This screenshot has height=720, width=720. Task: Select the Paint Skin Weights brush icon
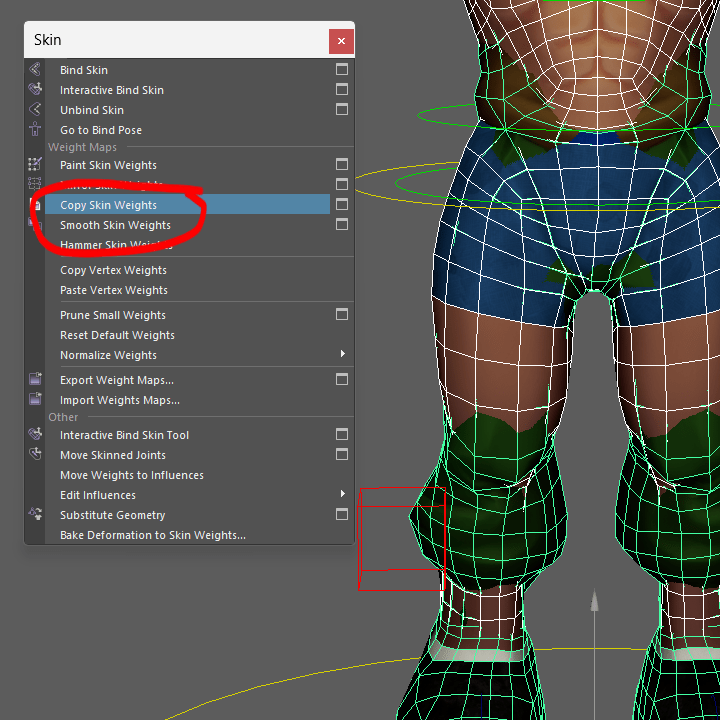point(35,165)
